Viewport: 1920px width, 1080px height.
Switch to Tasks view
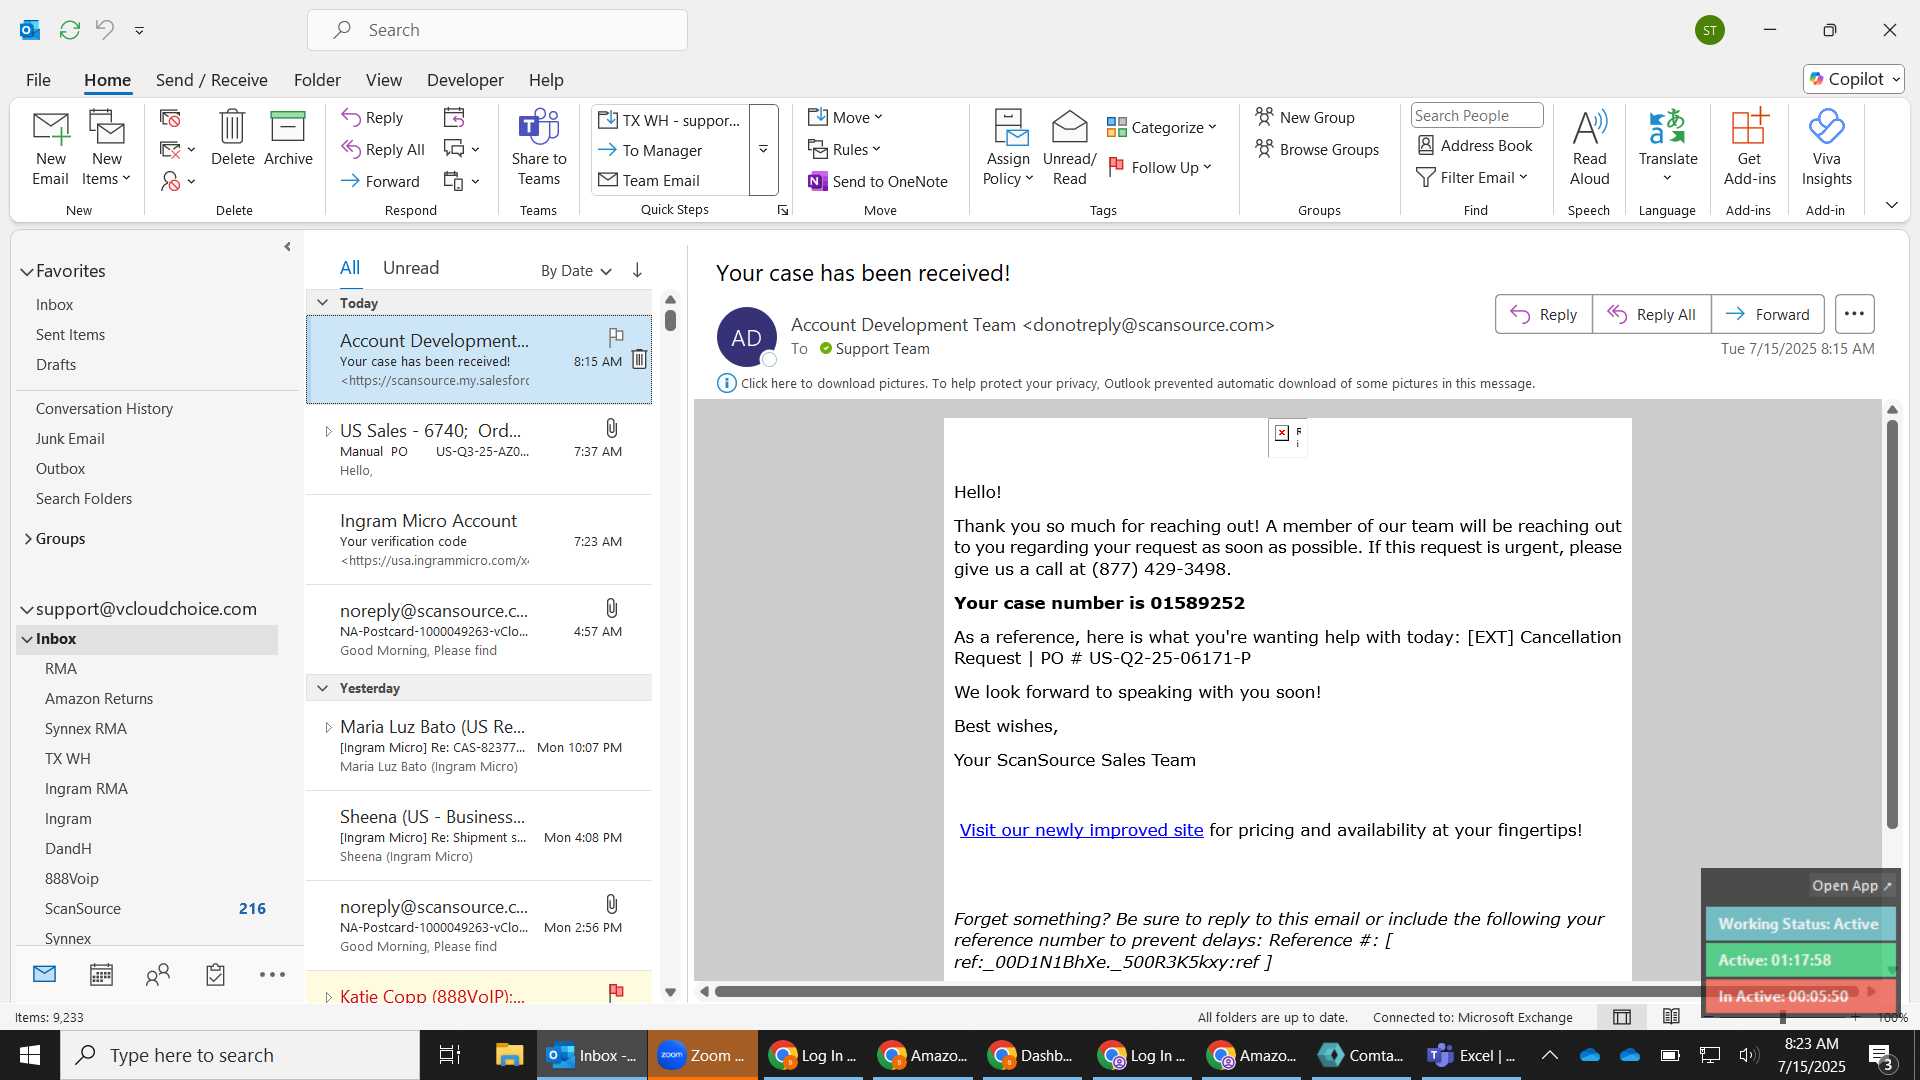tap(215, 975)
